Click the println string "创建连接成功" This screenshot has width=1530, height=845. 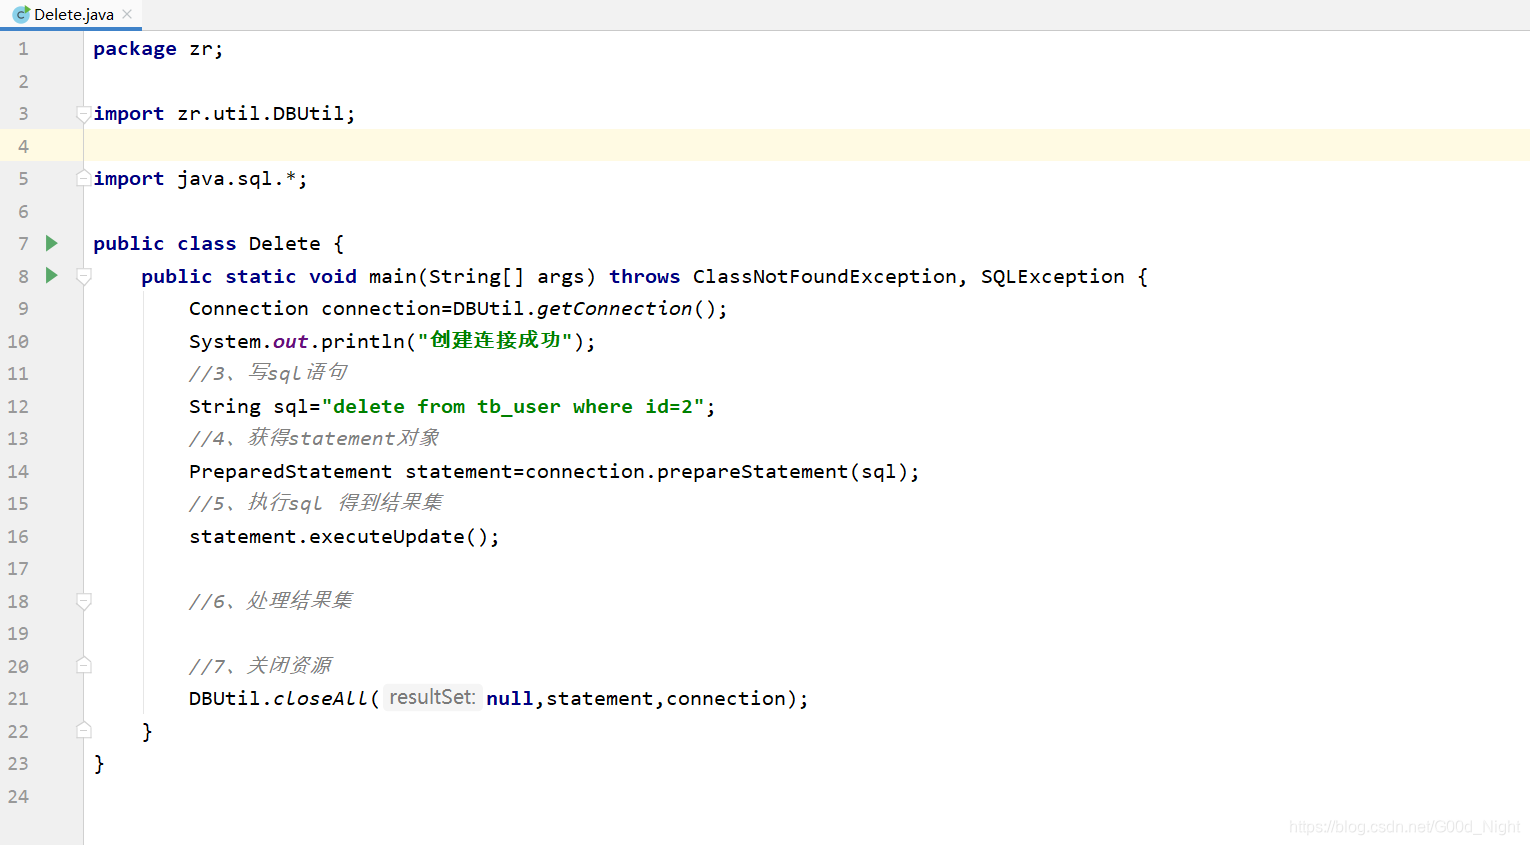(495, 340)
